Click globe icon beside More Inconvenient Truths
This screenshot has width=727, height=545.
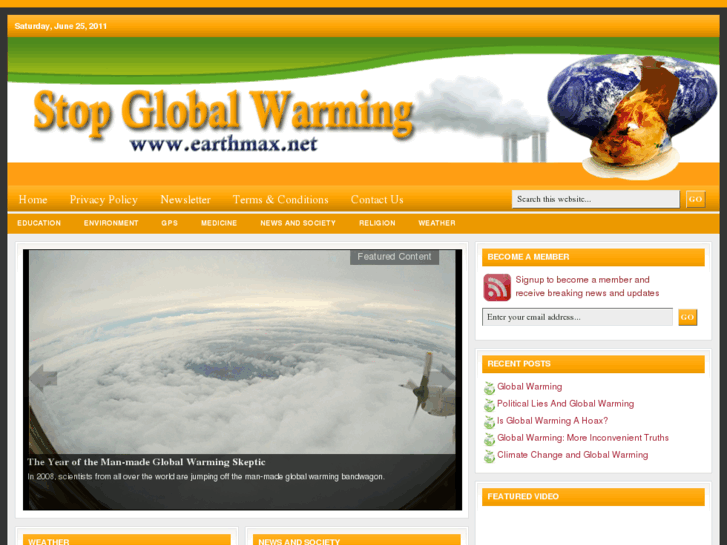(x=489, y=439)
